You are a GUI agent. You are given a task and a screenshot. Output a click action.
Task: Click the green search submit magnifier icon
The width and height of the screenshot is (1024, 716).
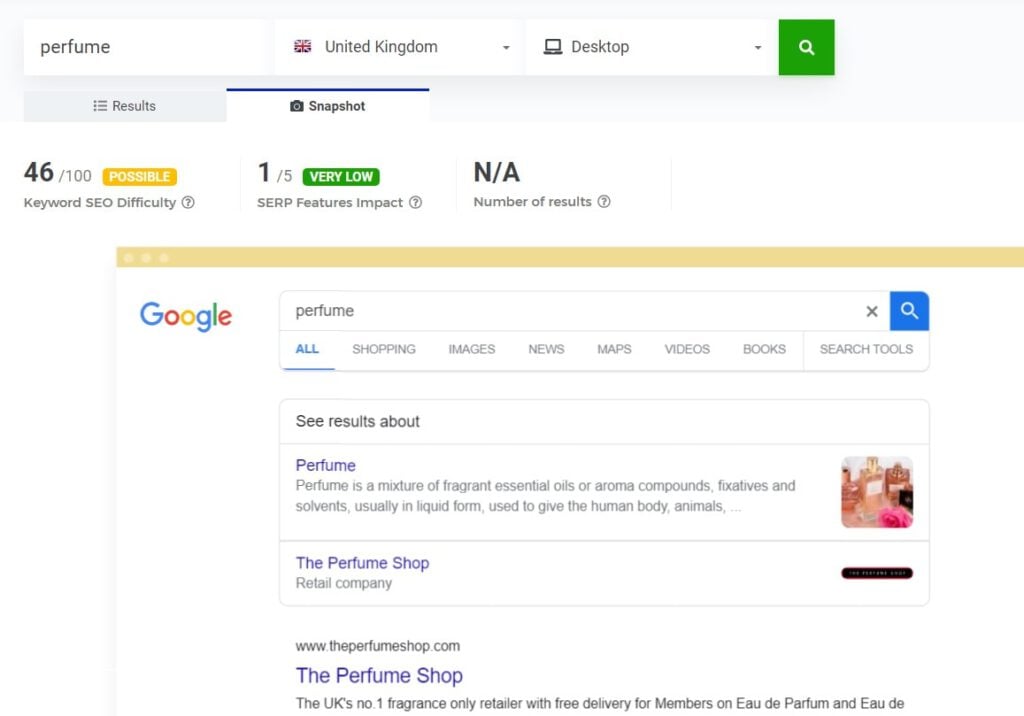806,47
